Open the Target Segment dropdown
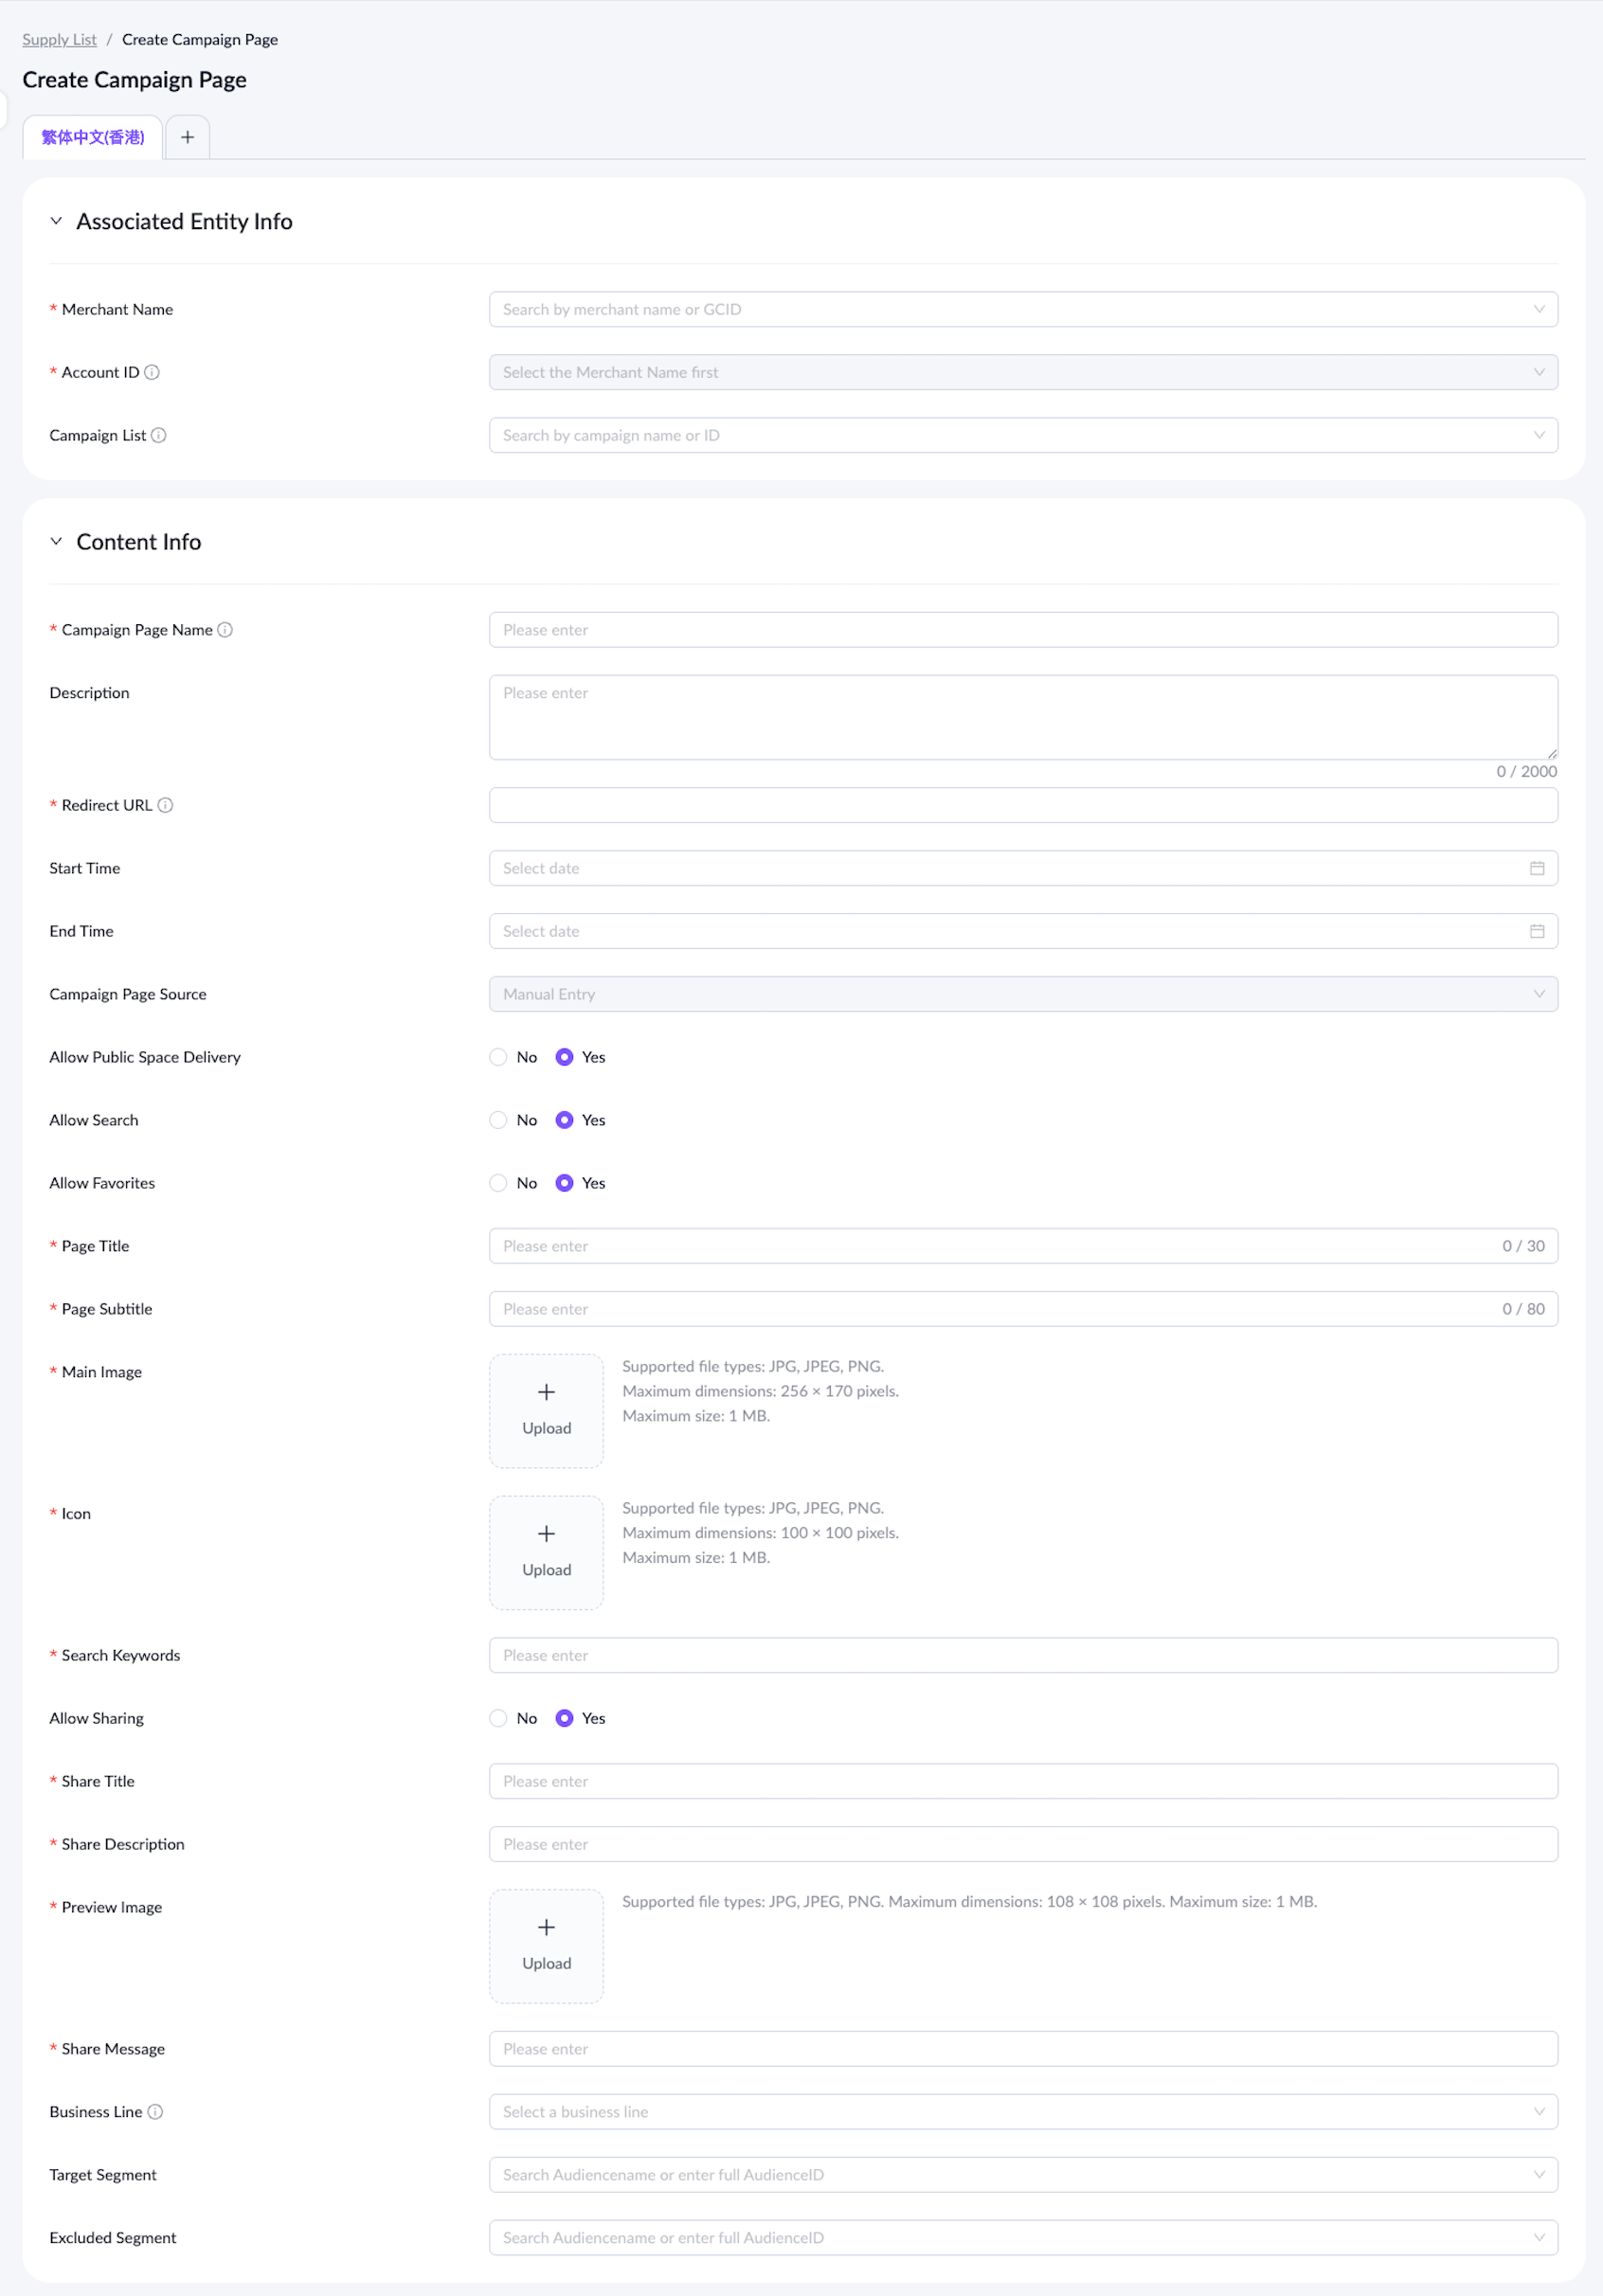1603x2296 pixels. pos(1023,2175)
